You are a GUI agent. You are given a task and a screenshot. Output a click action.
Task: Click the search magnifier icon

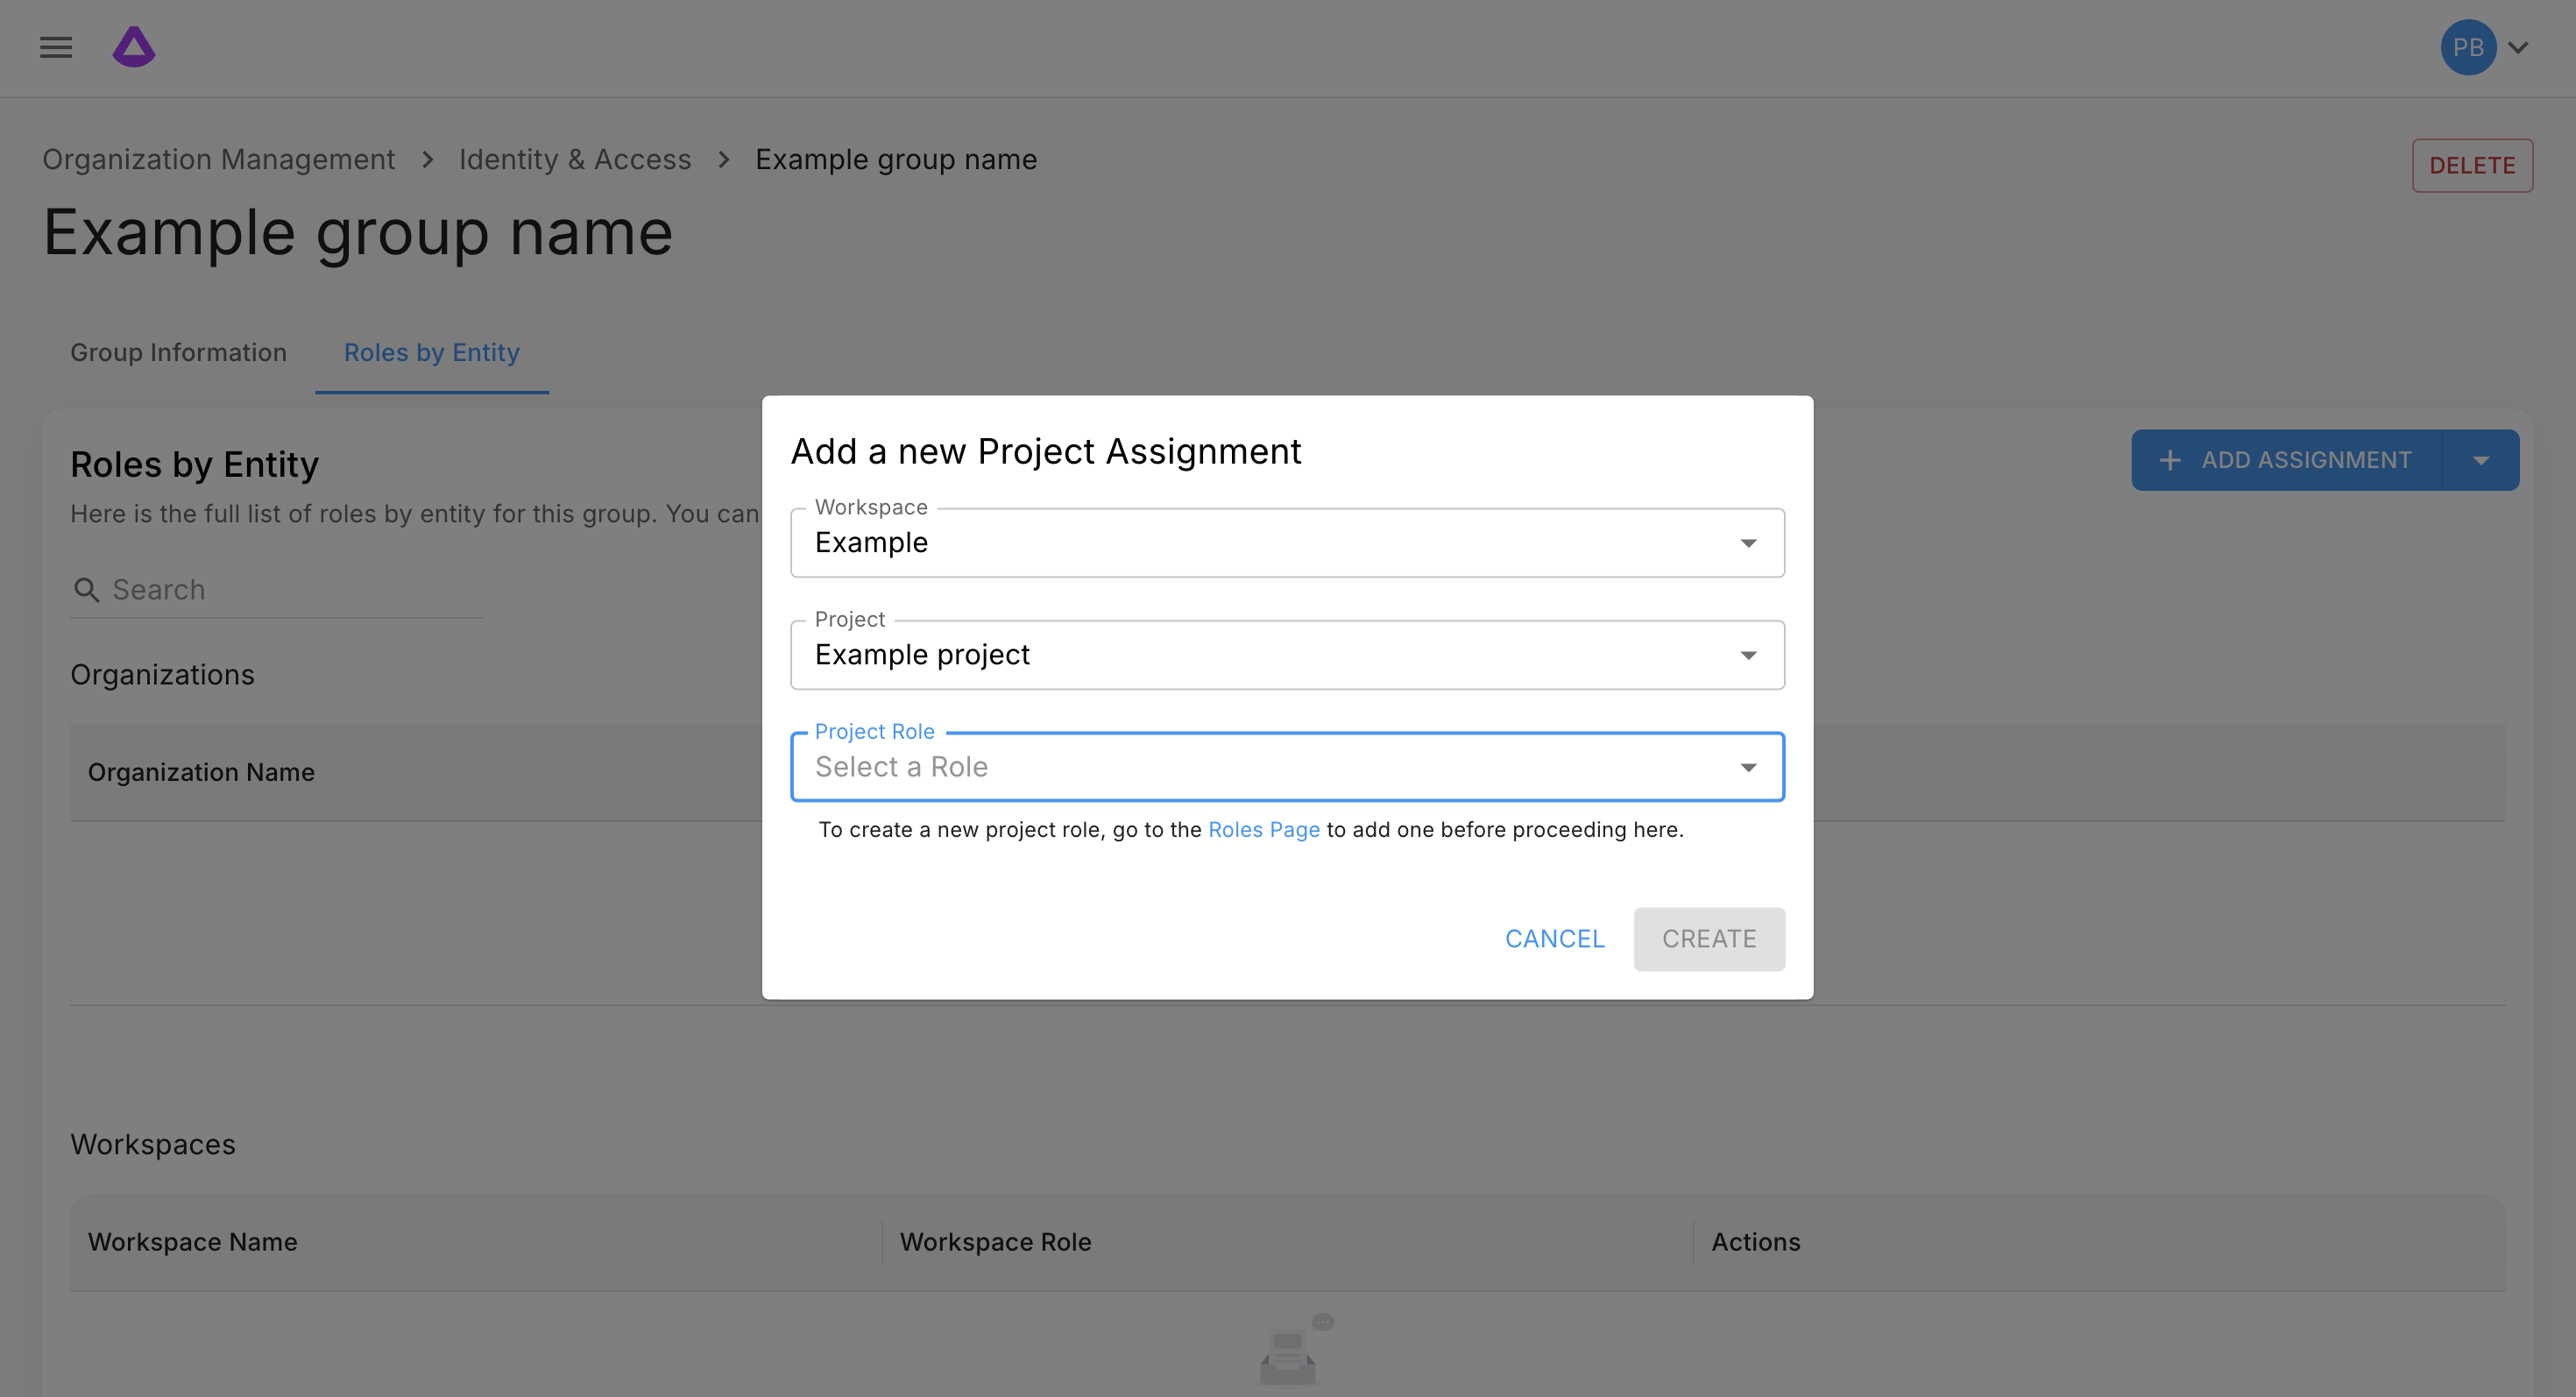pyautogui.click(x=87, y=590)
